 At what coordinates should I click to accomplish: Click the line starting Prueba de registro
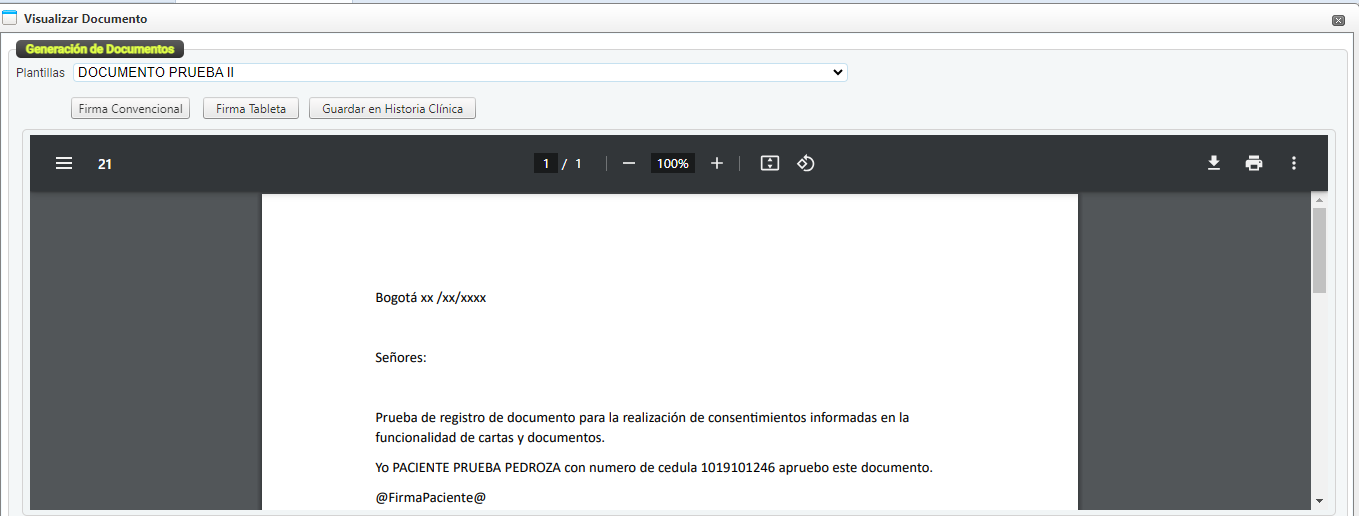tap(642, 418)
